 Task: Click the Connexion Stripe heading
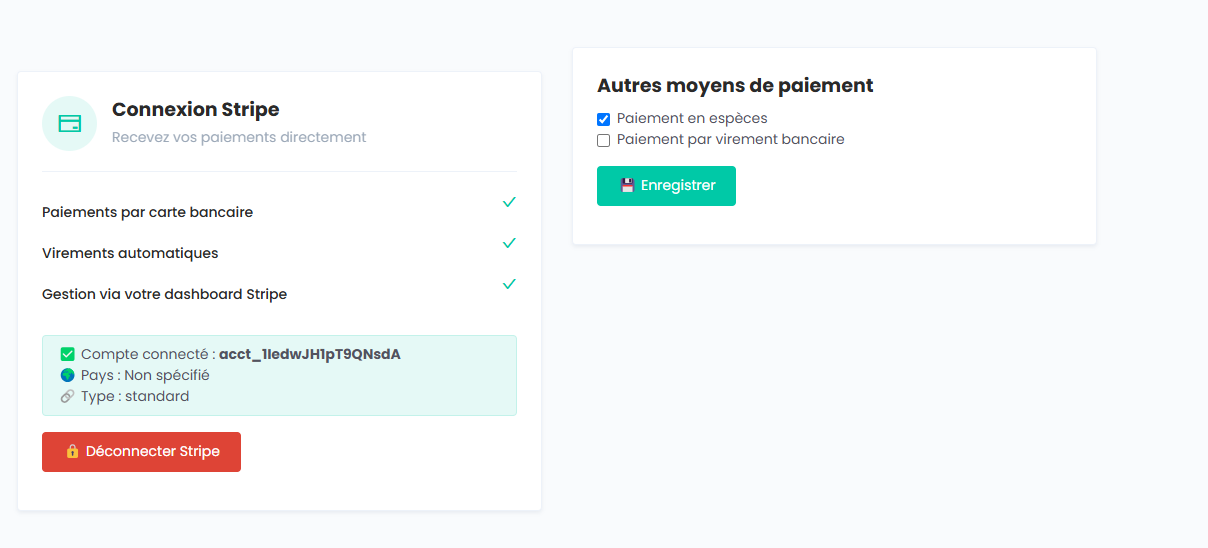pyautogui.click(x=196, y=110)
